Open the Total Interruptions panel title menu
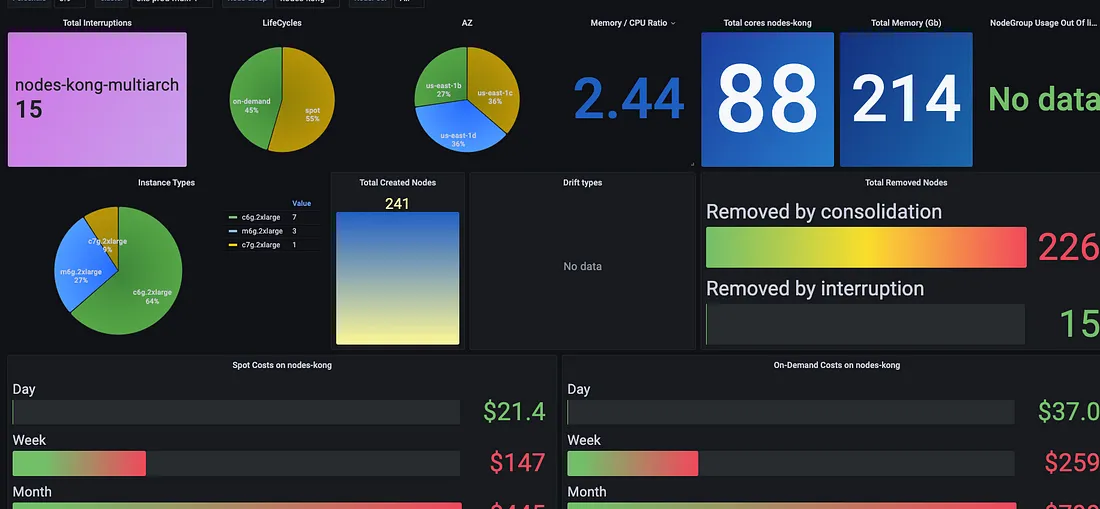This screenshot has height=509, width=1100. pos(97,23)
